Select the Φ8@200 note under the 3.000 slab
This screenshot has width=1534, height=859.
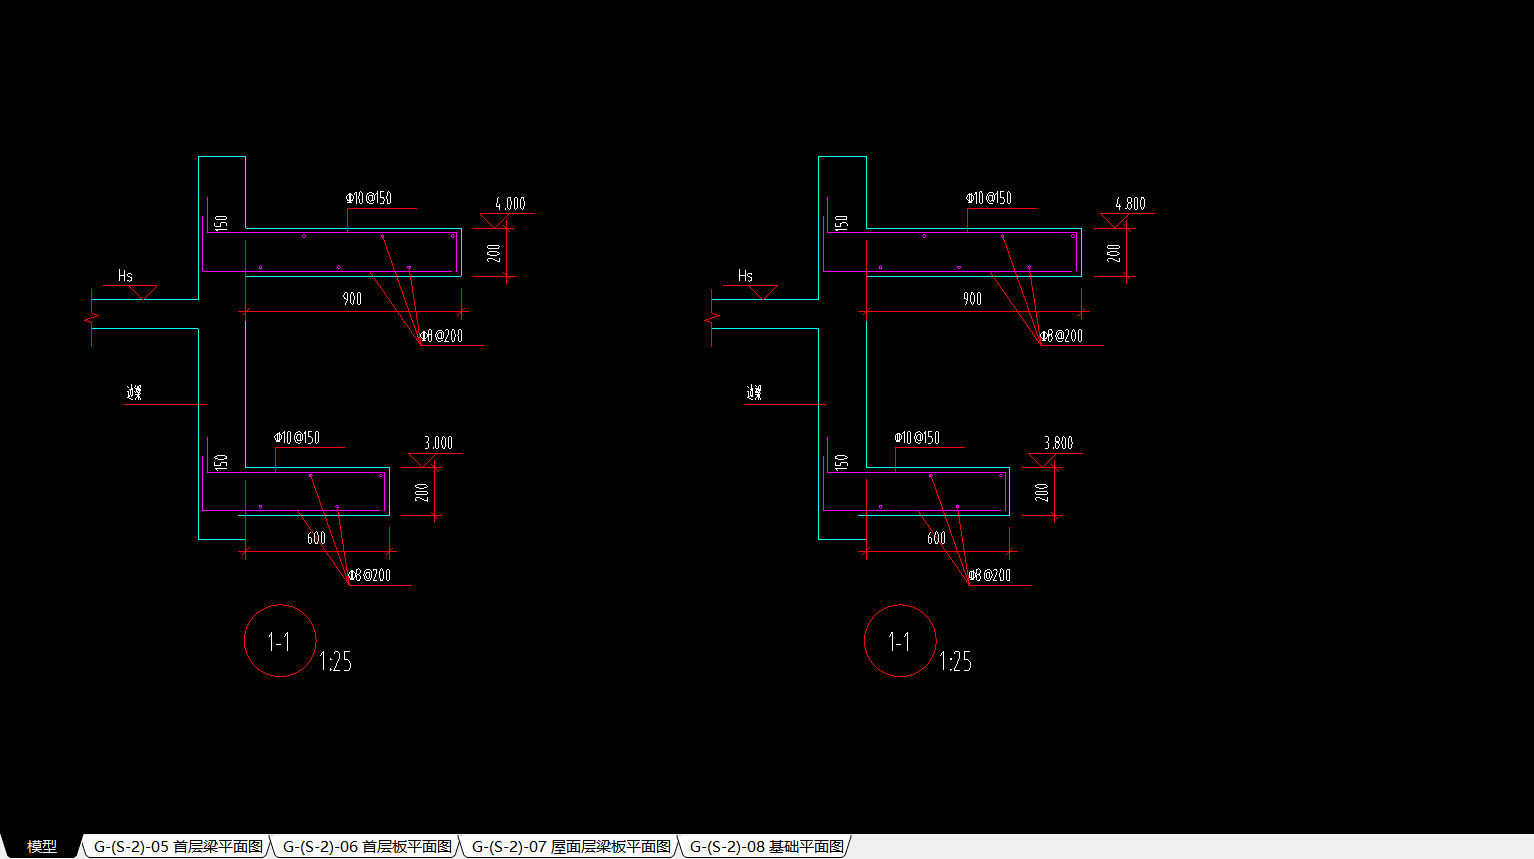[x=369, y=576]
